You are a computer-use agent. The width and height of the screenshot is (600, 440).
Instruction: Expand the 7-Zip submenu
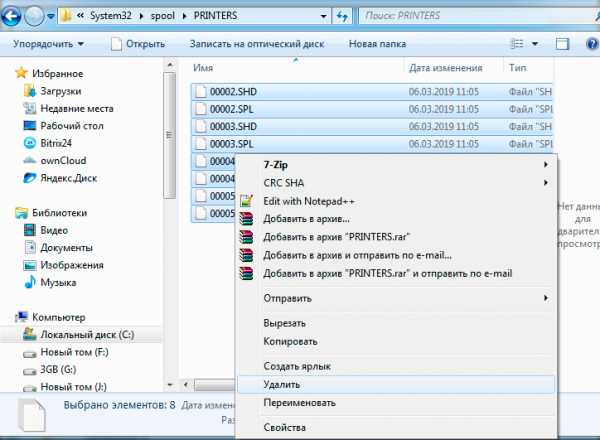396,165
